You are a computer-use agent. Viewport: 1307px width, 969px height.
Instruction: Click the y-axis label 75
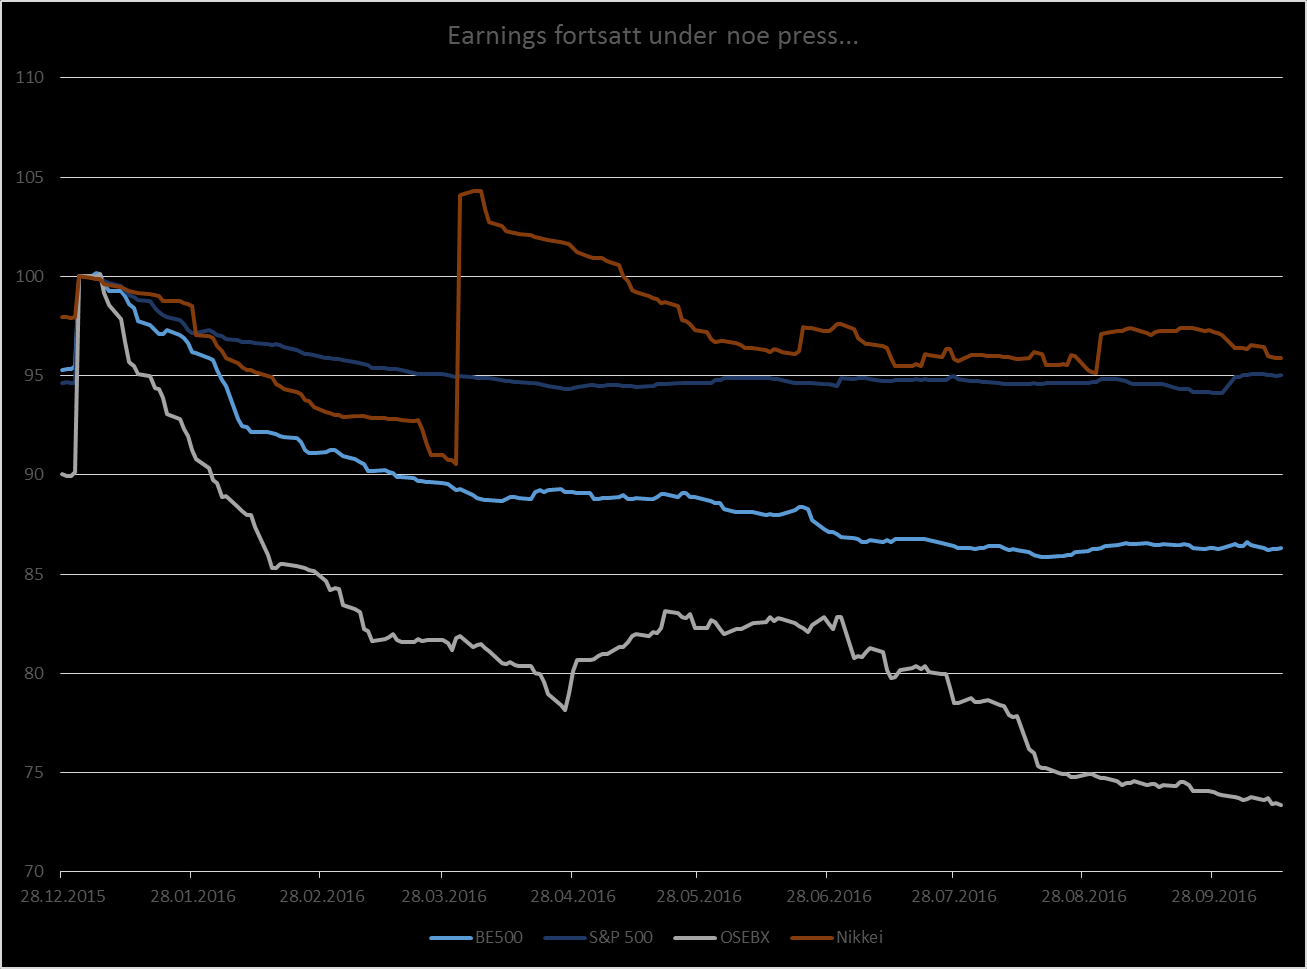click(35, 772)
